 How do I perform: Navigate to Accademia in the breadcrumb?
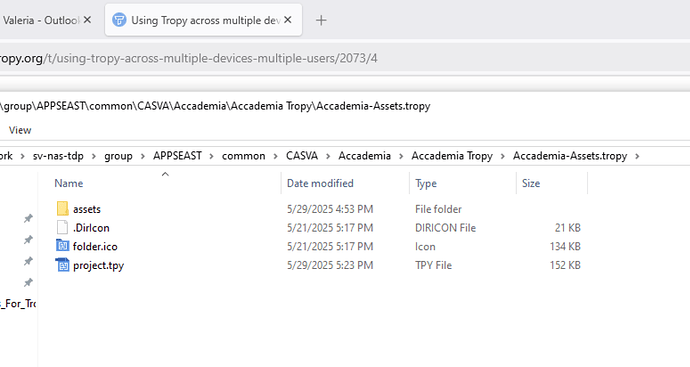click(x=364, y=156)
